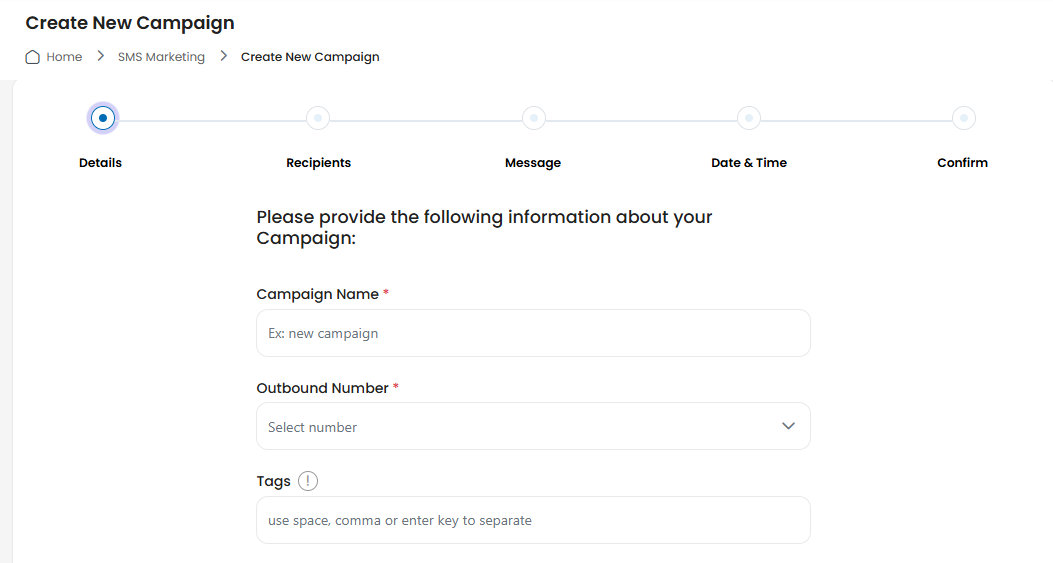Focus the Tags input field

[533, 520]
